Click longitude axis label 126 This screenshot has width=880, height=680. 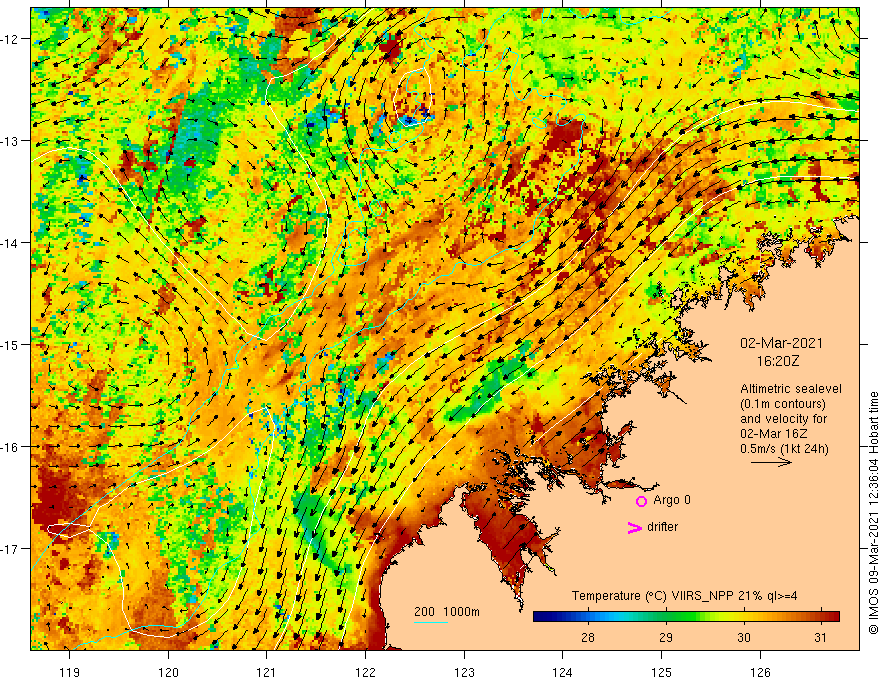point(760,672)
